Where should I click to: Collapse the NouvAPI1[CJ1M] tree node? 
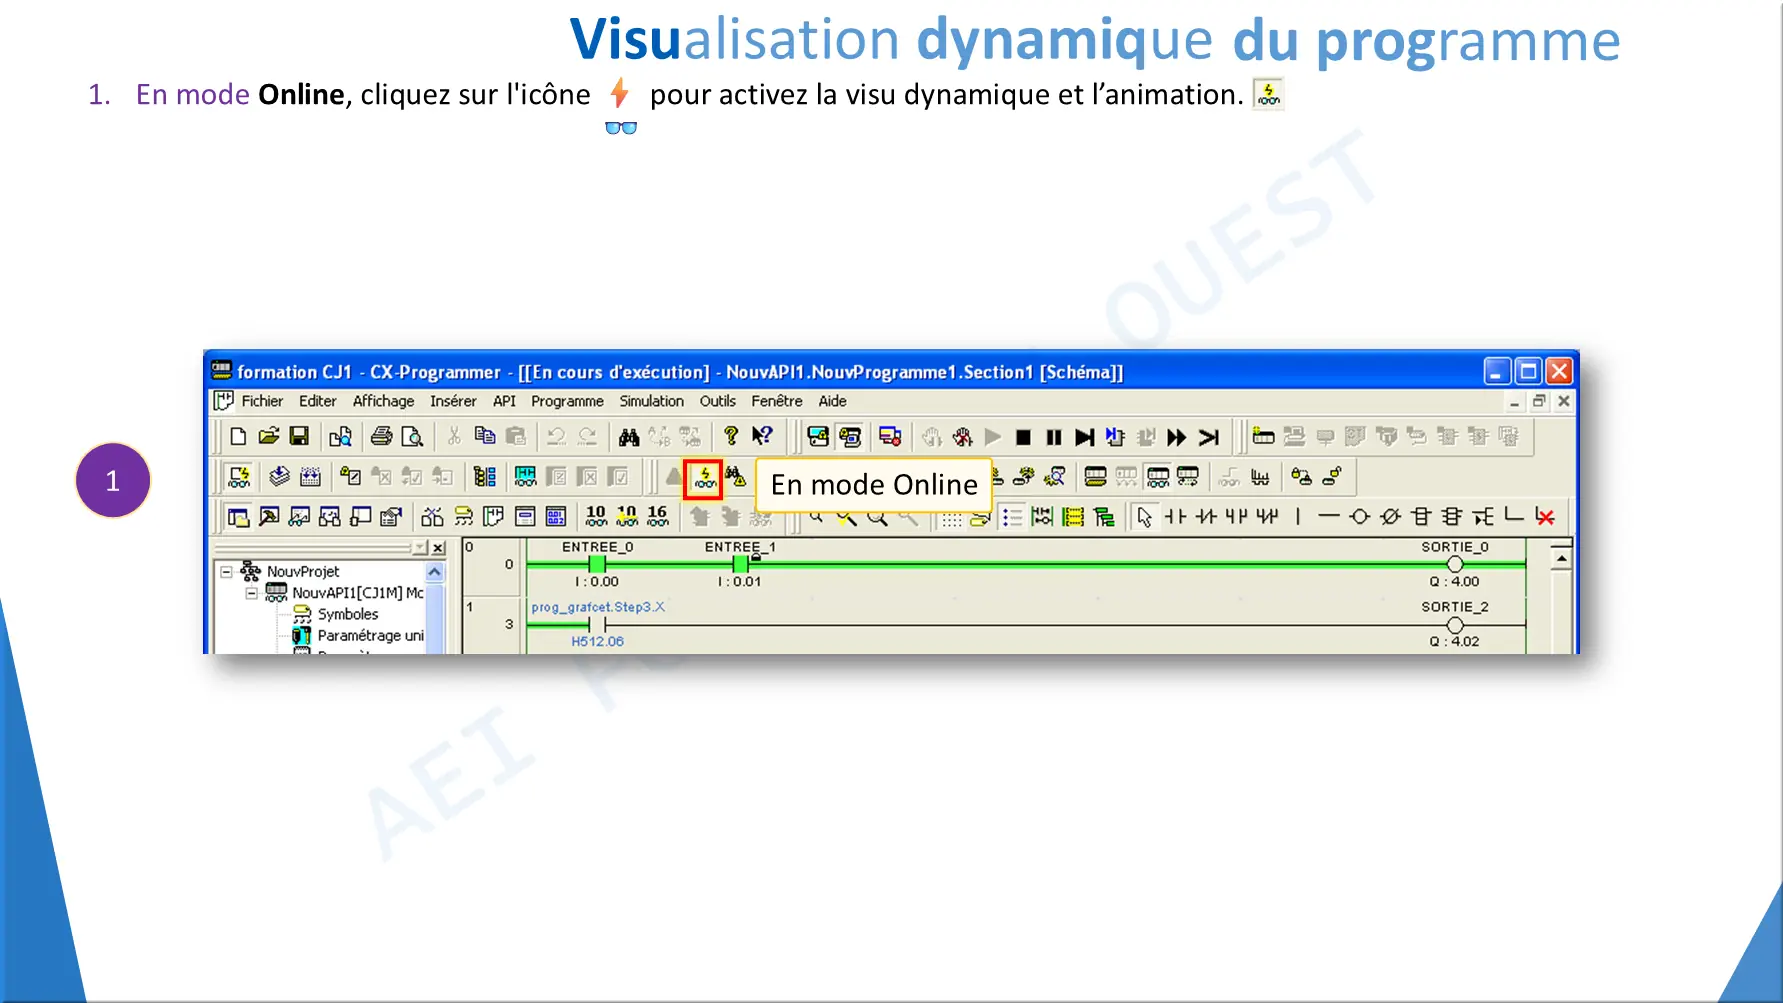[252, 593]
